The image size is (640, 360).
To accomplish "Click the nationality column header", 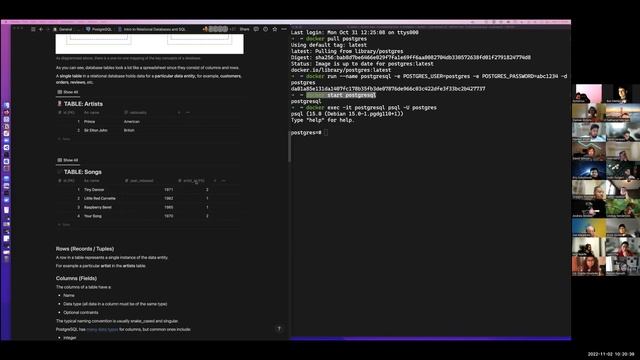I will pyautogui.click(x=136, y=113).
